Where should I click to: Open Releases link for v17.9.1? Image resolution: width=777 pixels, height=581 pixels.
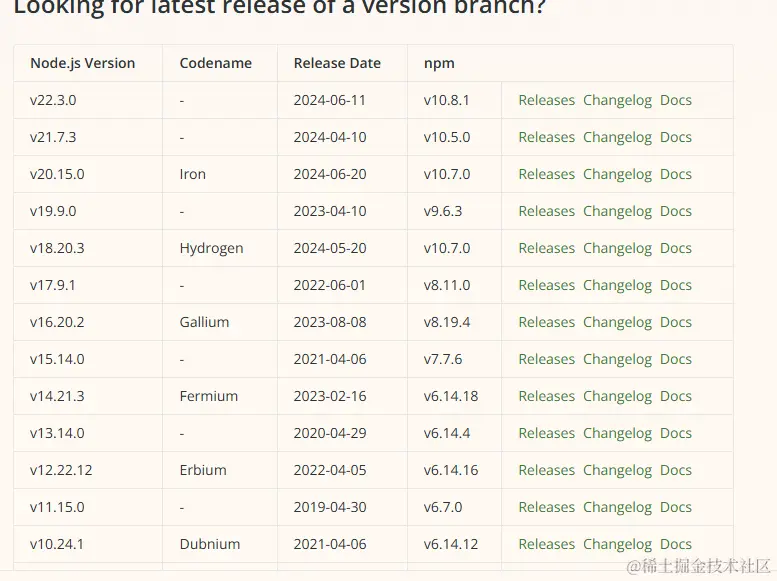pyautogui.click(x=547, y=286)
